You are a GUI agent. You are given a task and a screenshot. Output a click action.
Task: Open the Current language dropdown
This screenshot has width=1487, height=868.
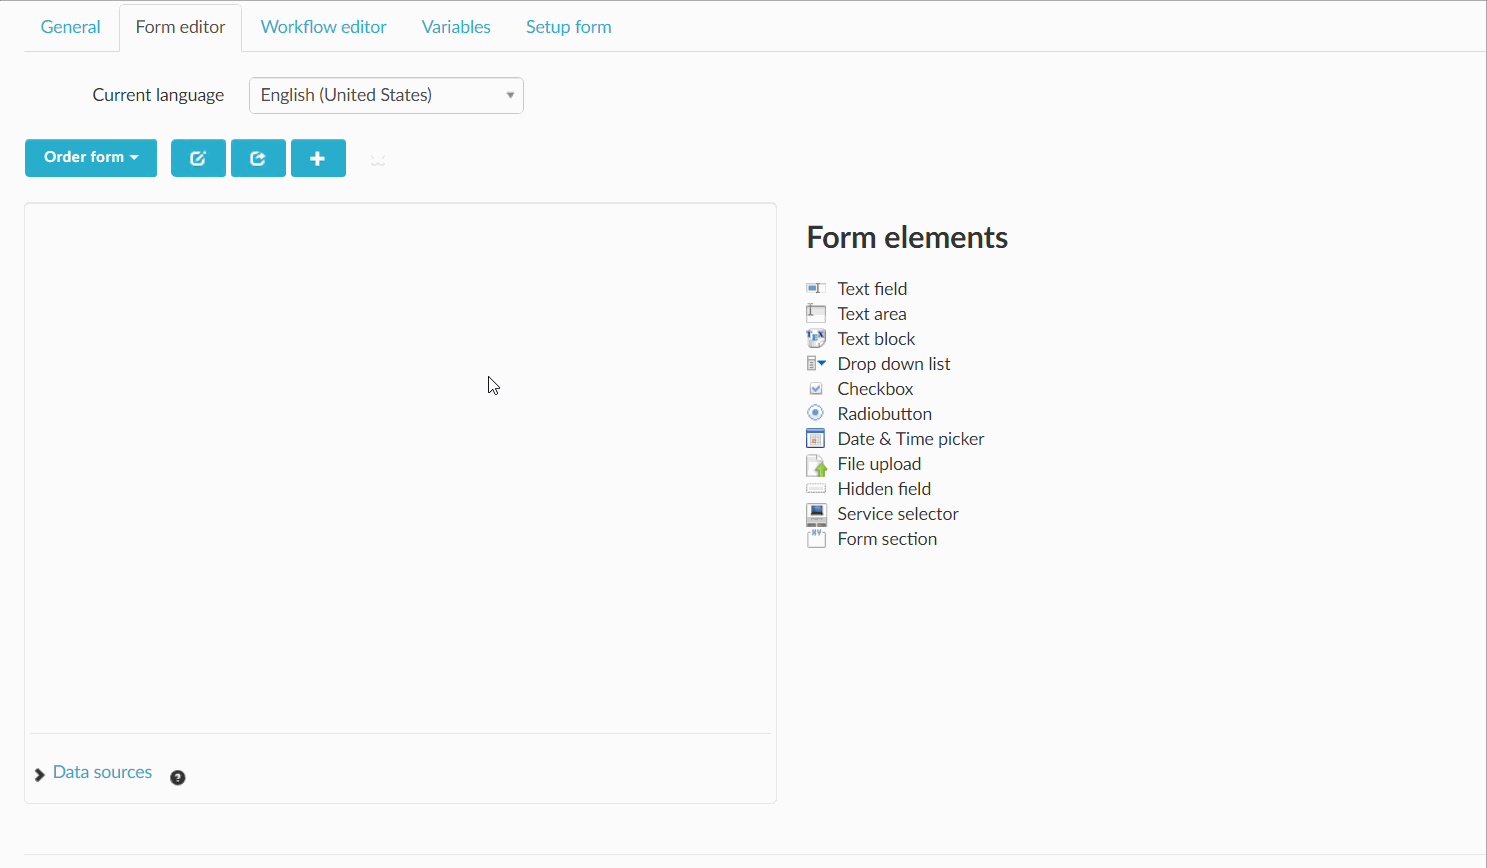pos(386,95)
